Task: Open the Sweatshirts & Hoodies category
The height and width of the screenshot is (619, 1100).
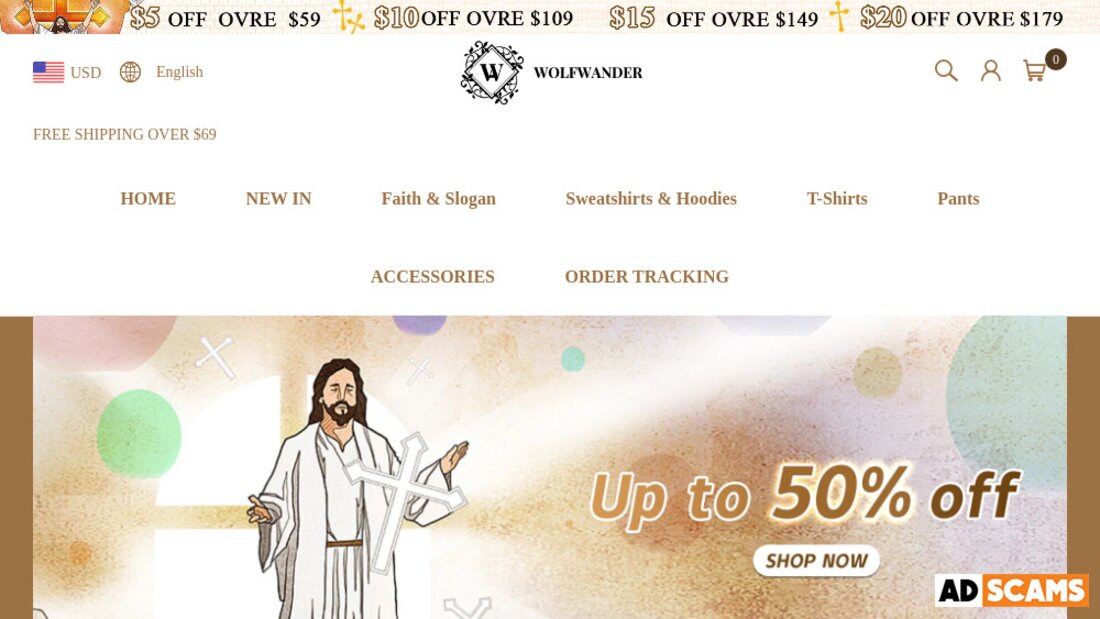Action: click(651, 199)
